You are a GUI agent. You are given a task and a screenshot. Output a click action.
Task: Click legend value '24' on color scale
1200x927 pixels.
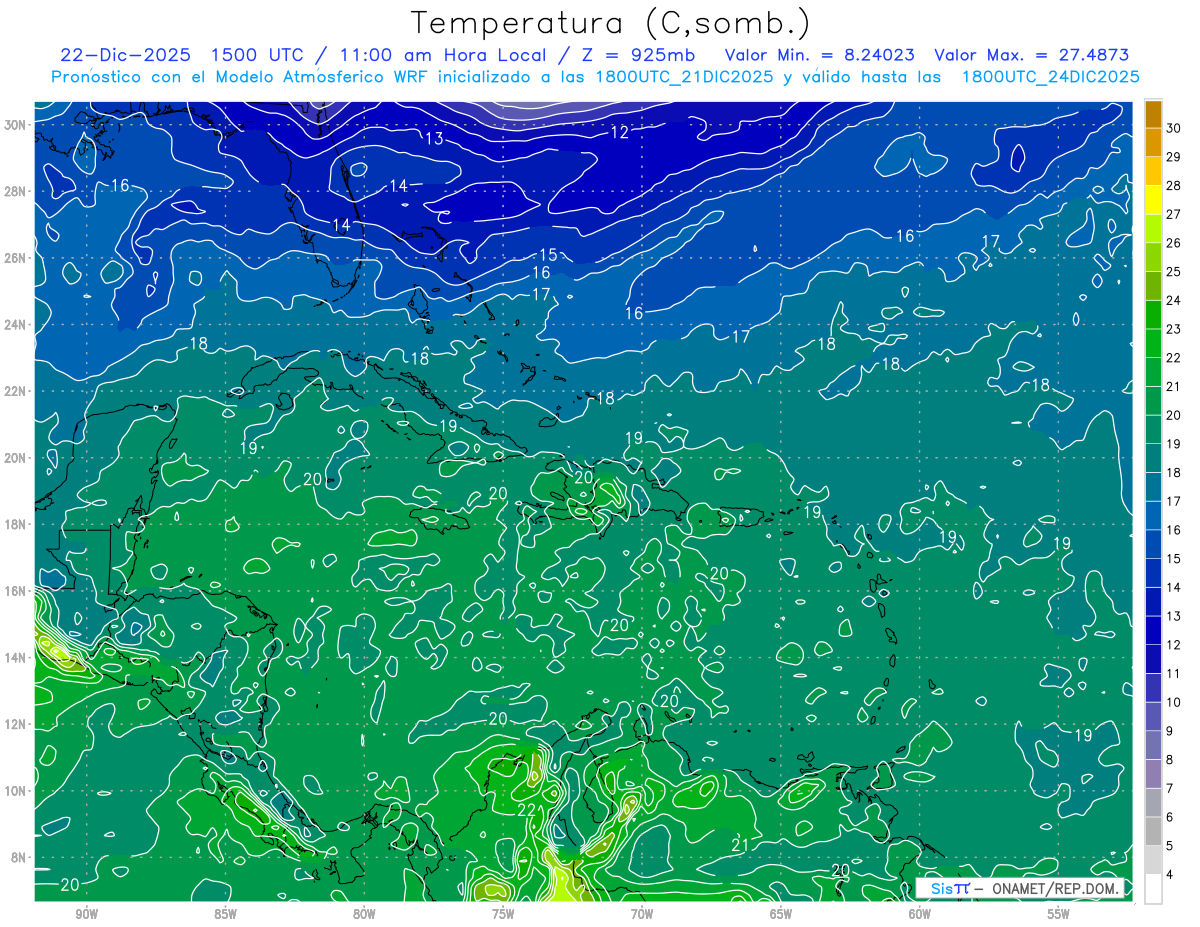coord(1174,300)
